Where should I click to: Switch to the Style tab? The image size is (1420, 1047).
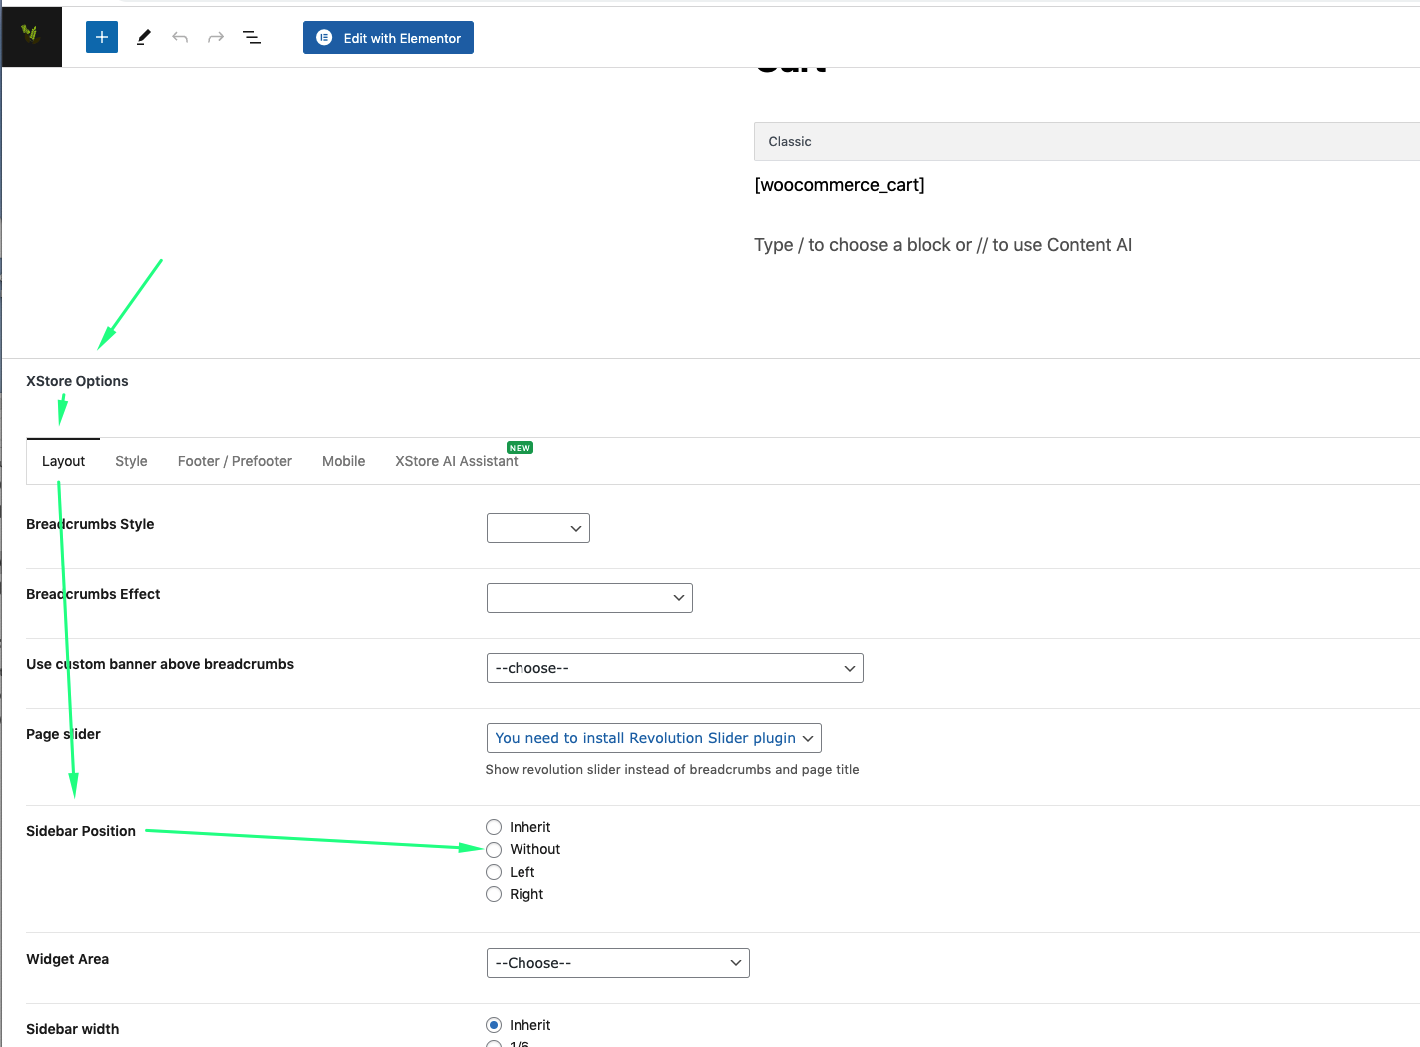click(131, 461)
